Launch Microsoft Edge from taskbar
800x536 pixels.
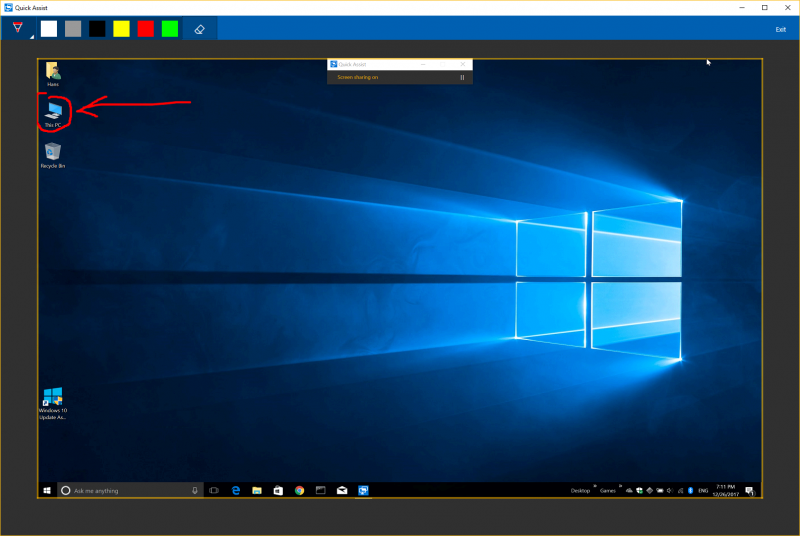[x=236, y=490]
